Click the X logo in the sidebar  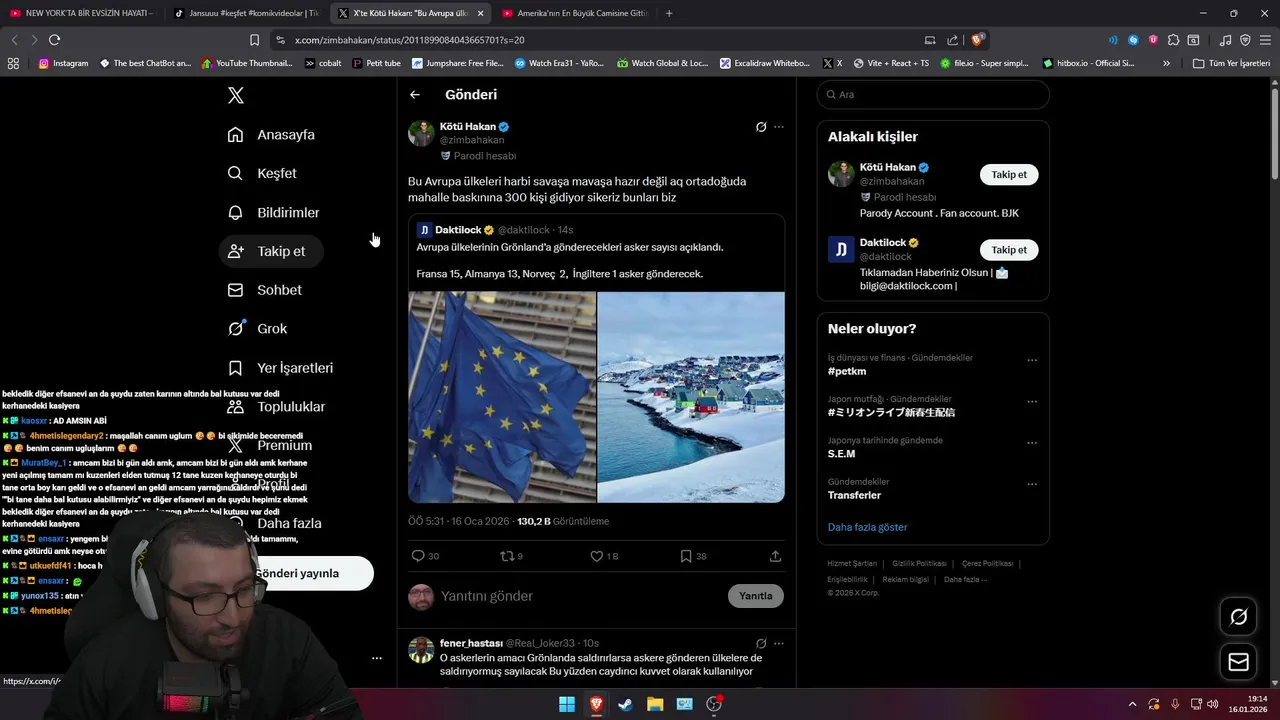(x=236, y=95)
